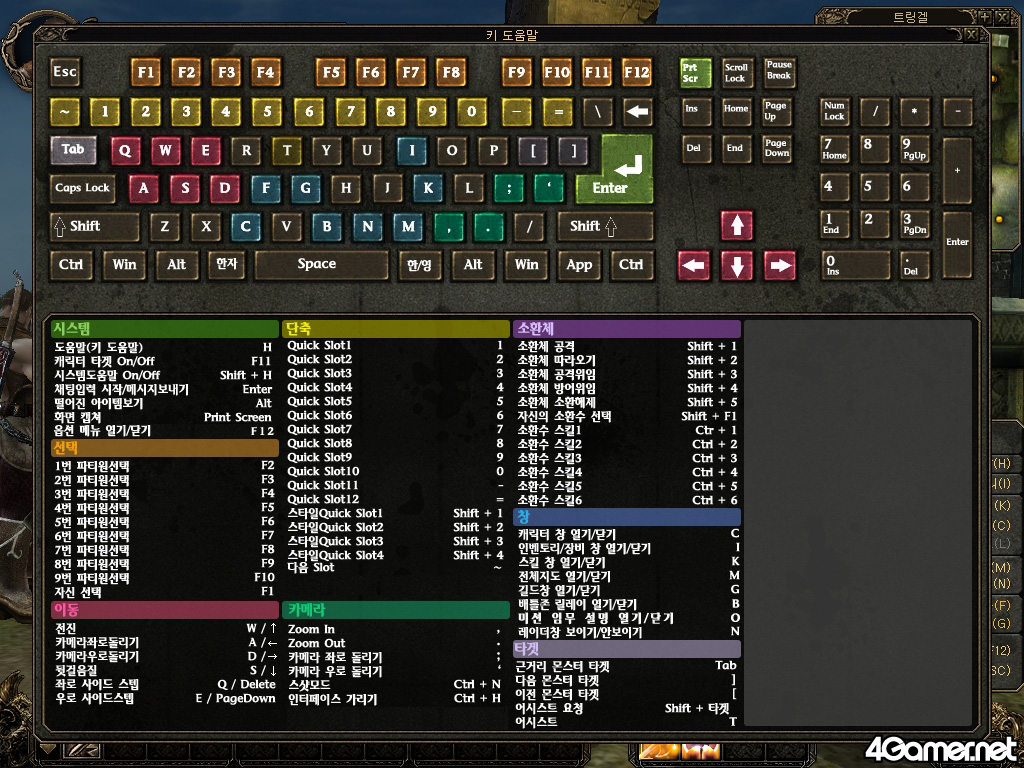
Task: Click the red Q key
Action: [x=125, y=151]
